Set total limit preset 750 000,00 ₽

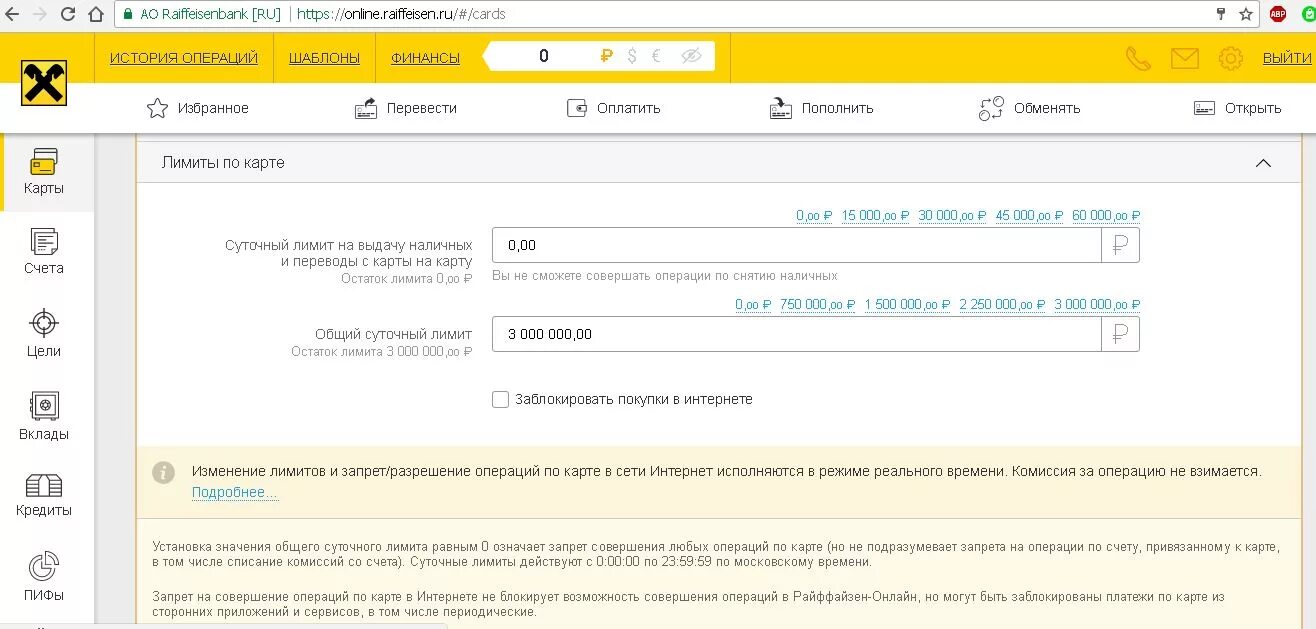818,304
